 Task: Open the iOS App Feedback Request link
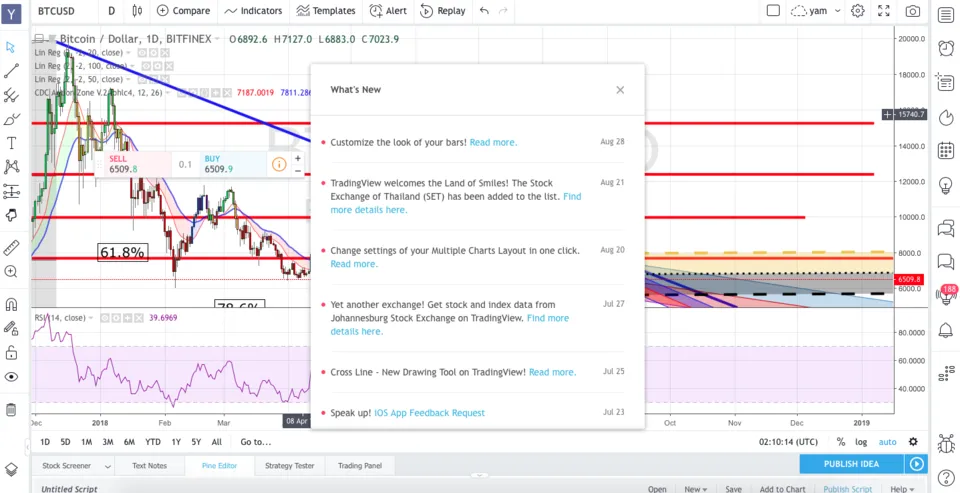429,413
